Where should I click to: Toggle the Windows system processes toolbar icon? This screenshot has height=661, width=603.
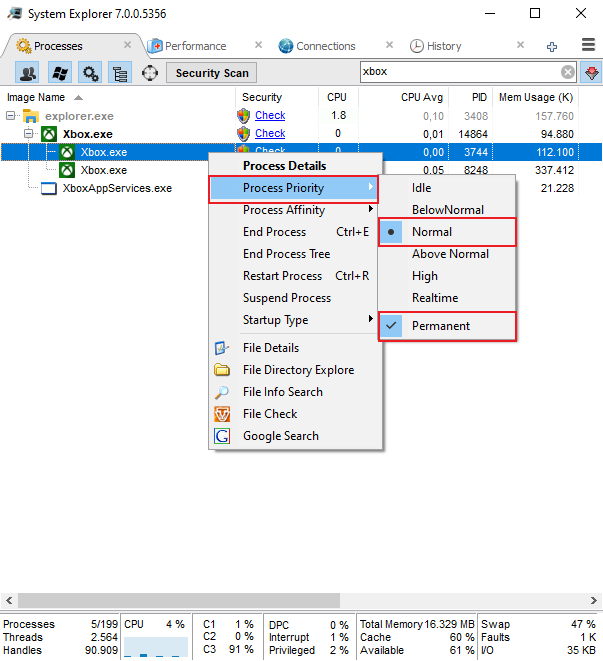(x=59, y=73)
